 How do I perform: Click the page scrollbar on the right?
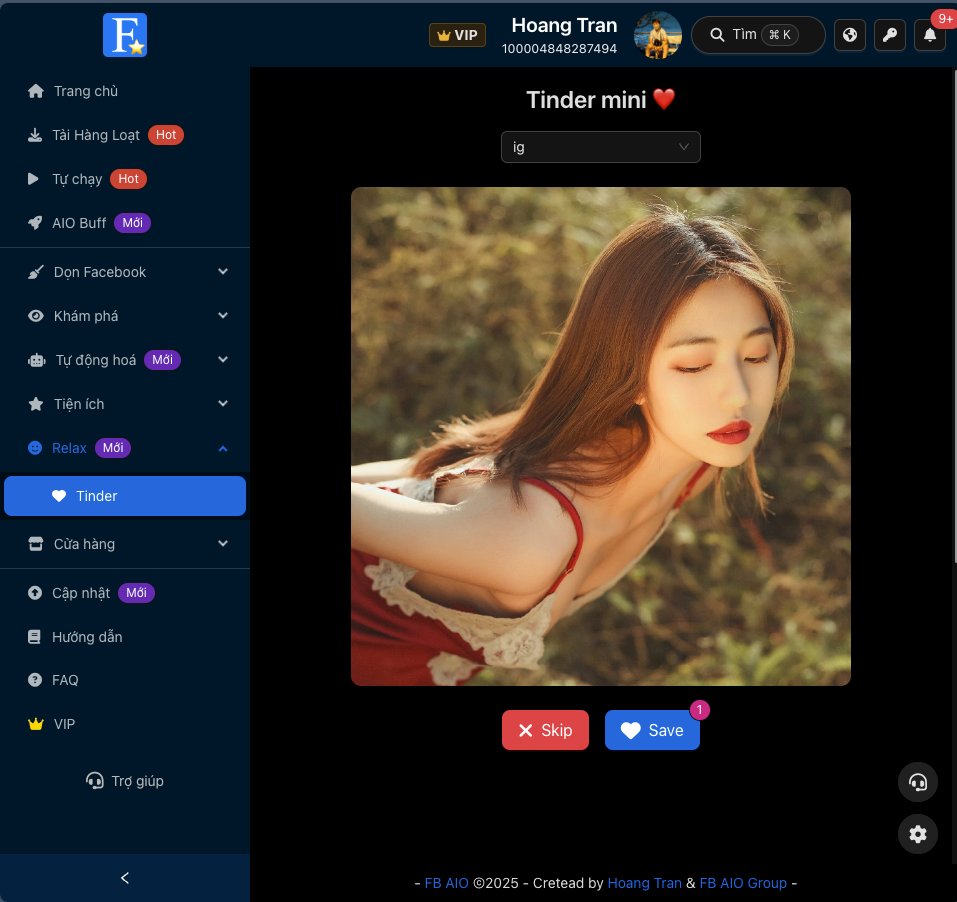click(954, 316)
